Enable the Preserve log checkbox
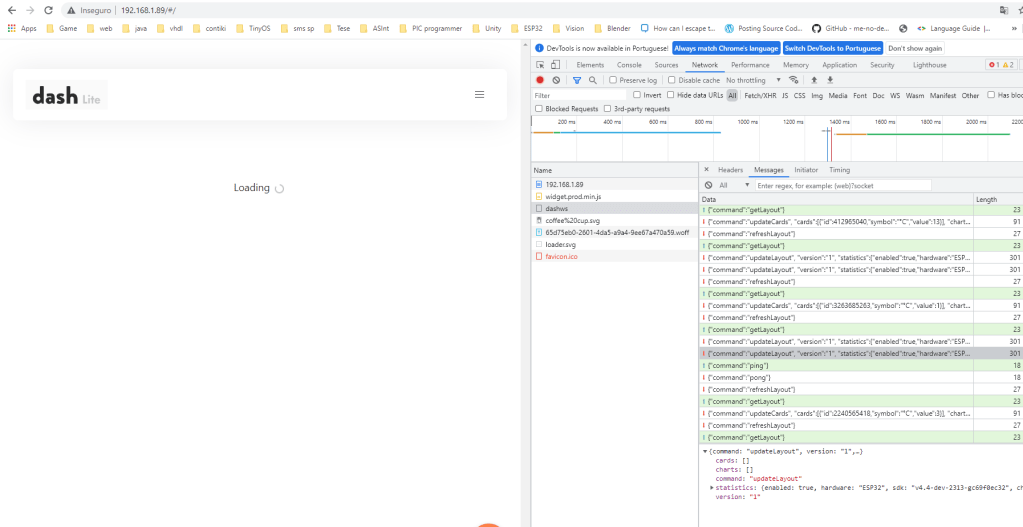The height and width of the screenshot is (527, 1023). coord(613,80)
